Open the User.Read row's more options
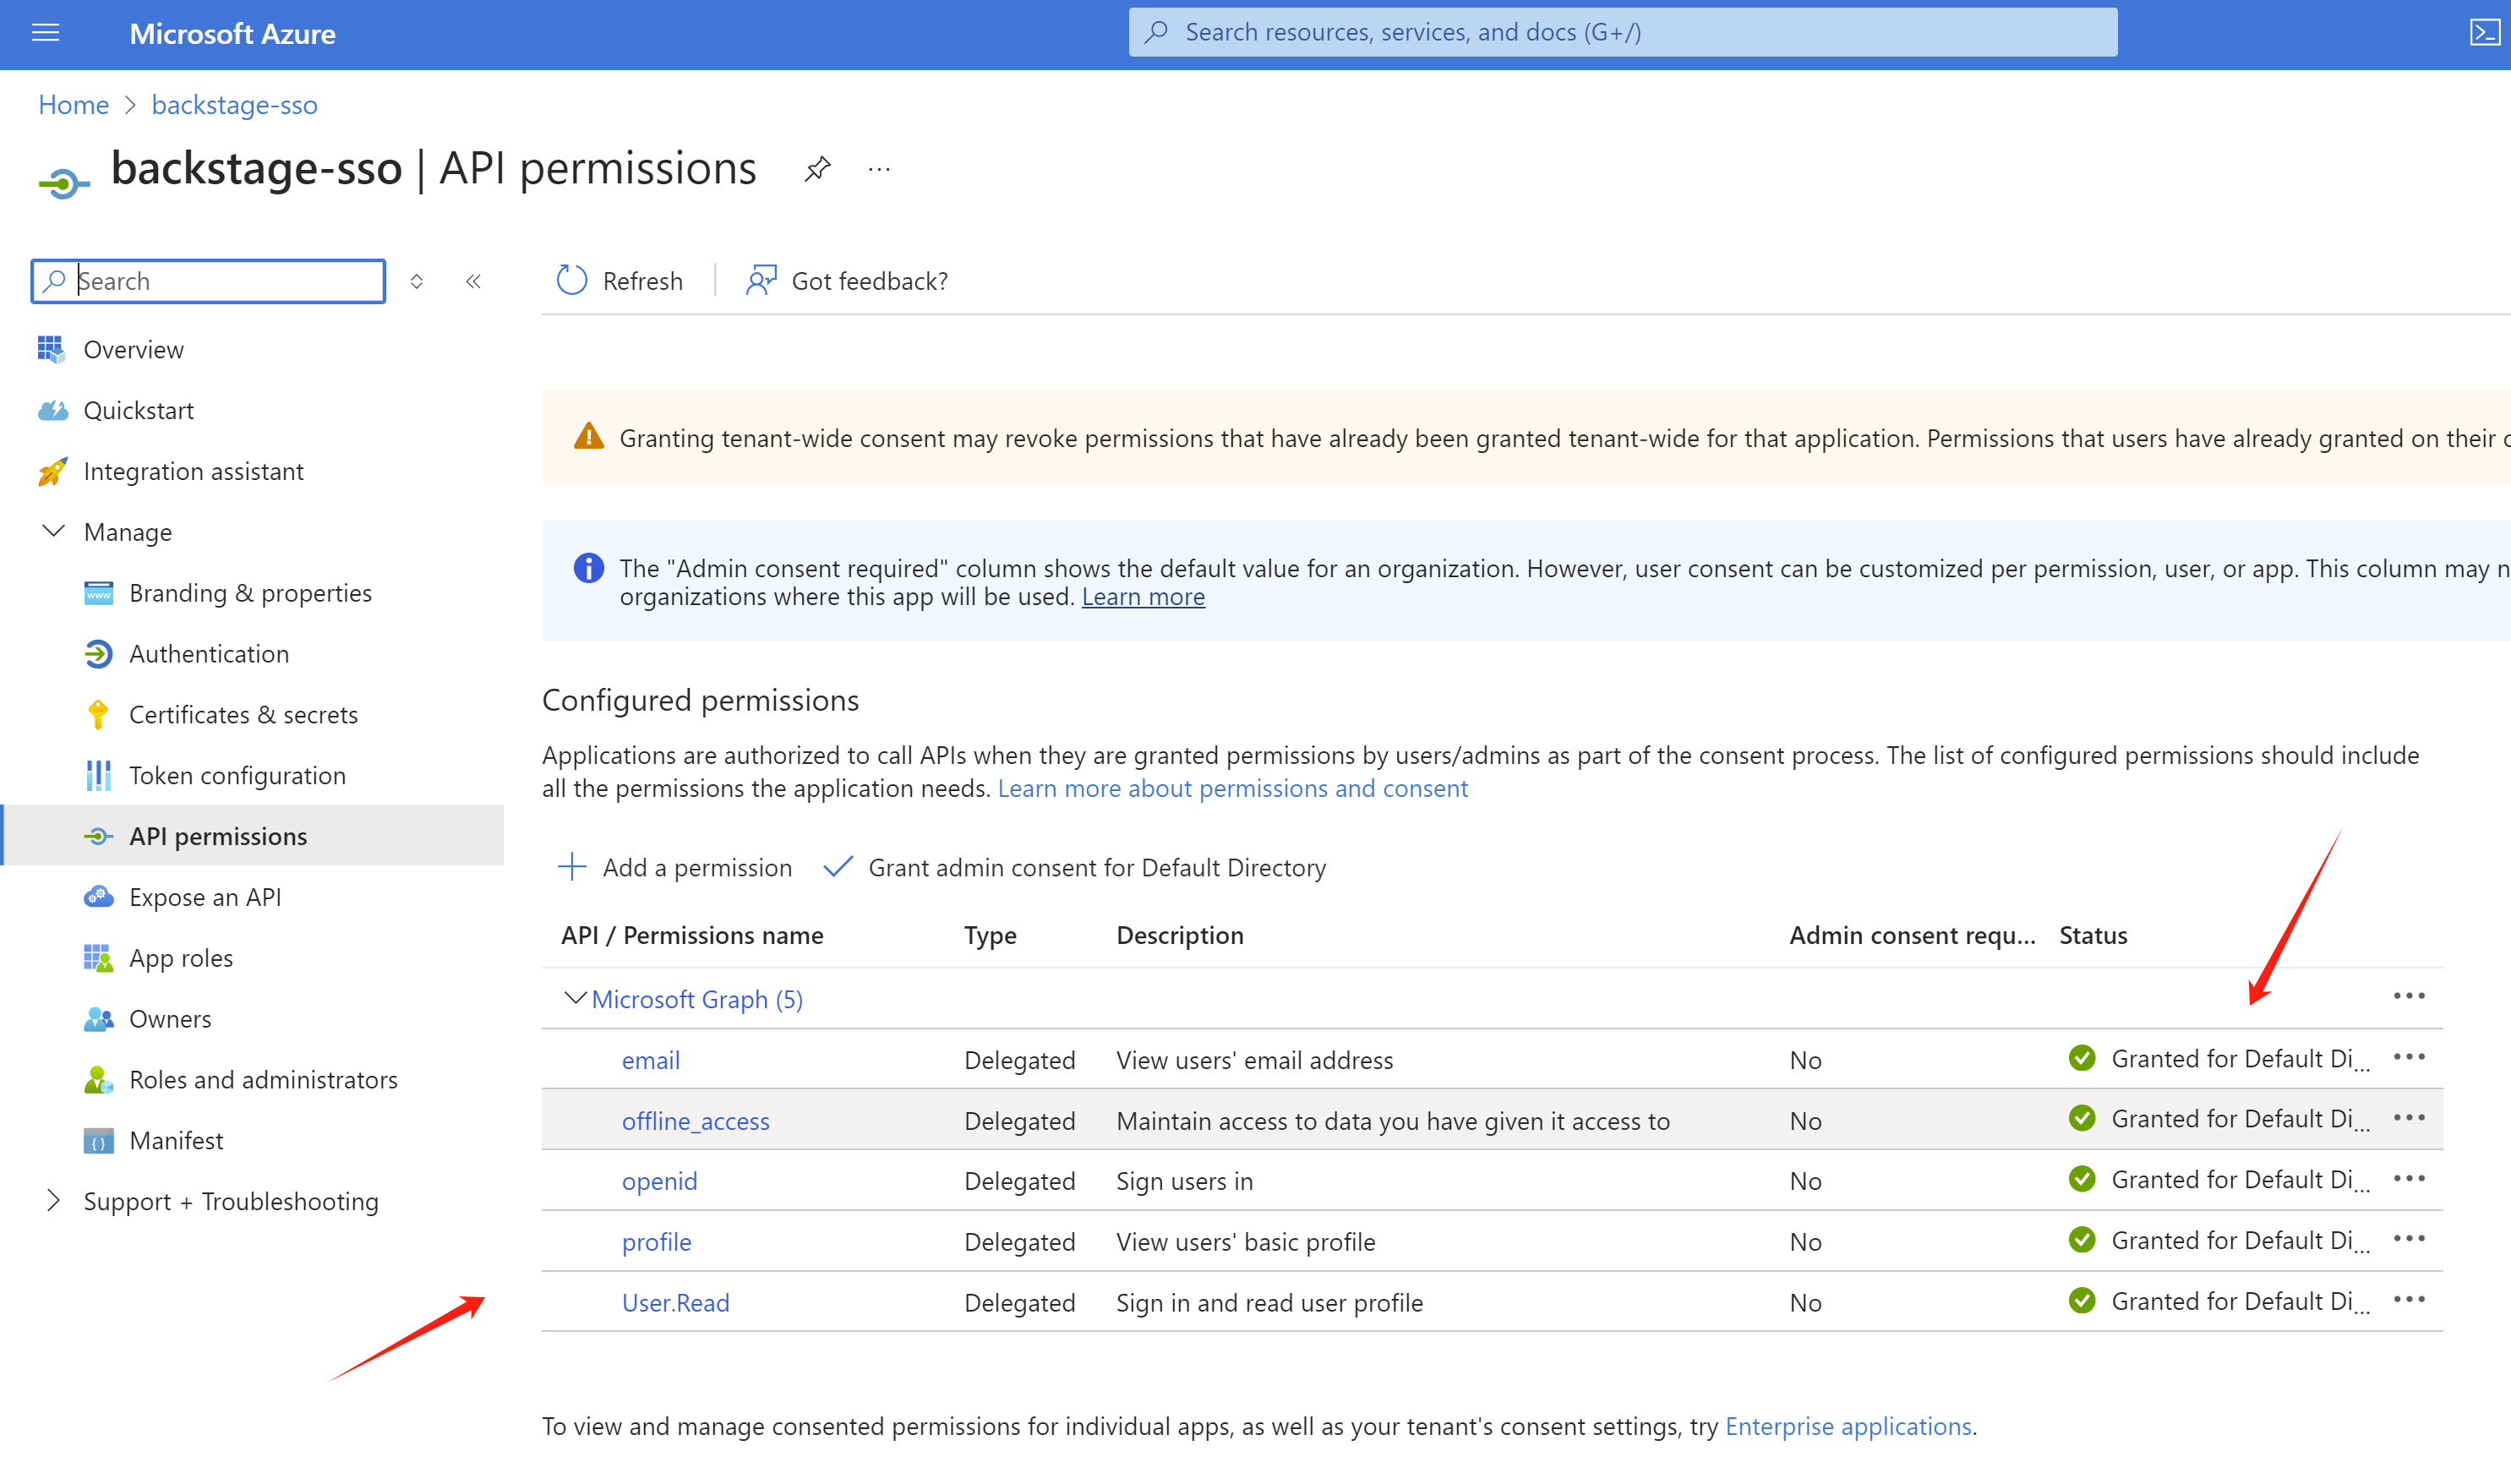Viewport: 2511px width, 1484px height. click(x=2408, y=1300)
